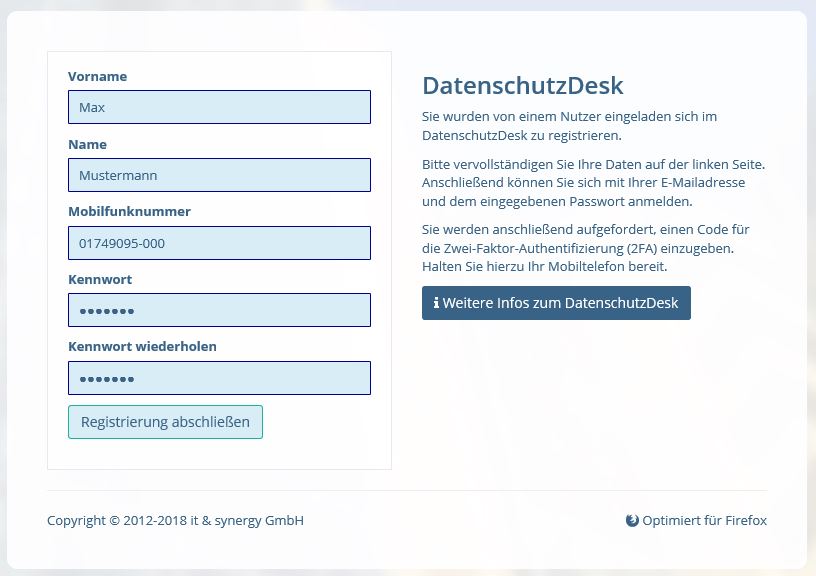Click paragraph about Zwei-Faktor-Authentifizierung

click(x=585, y=248)
